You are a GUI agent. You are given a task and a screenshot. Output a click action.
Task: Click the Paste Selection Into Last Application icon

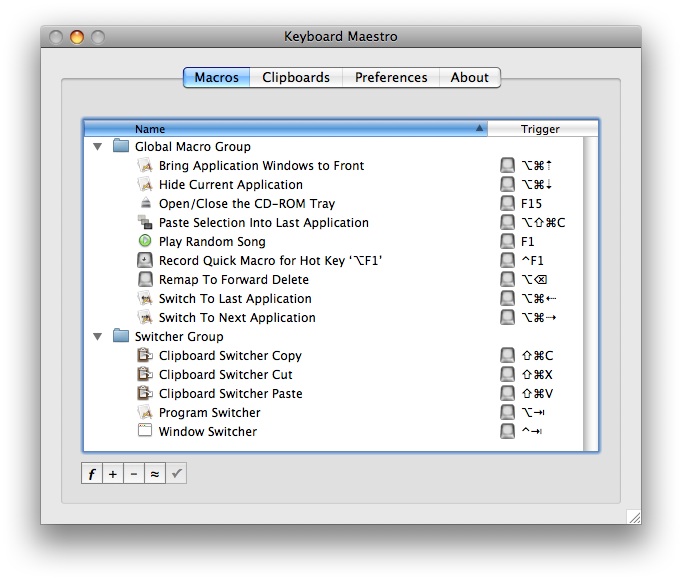point(145,222)
